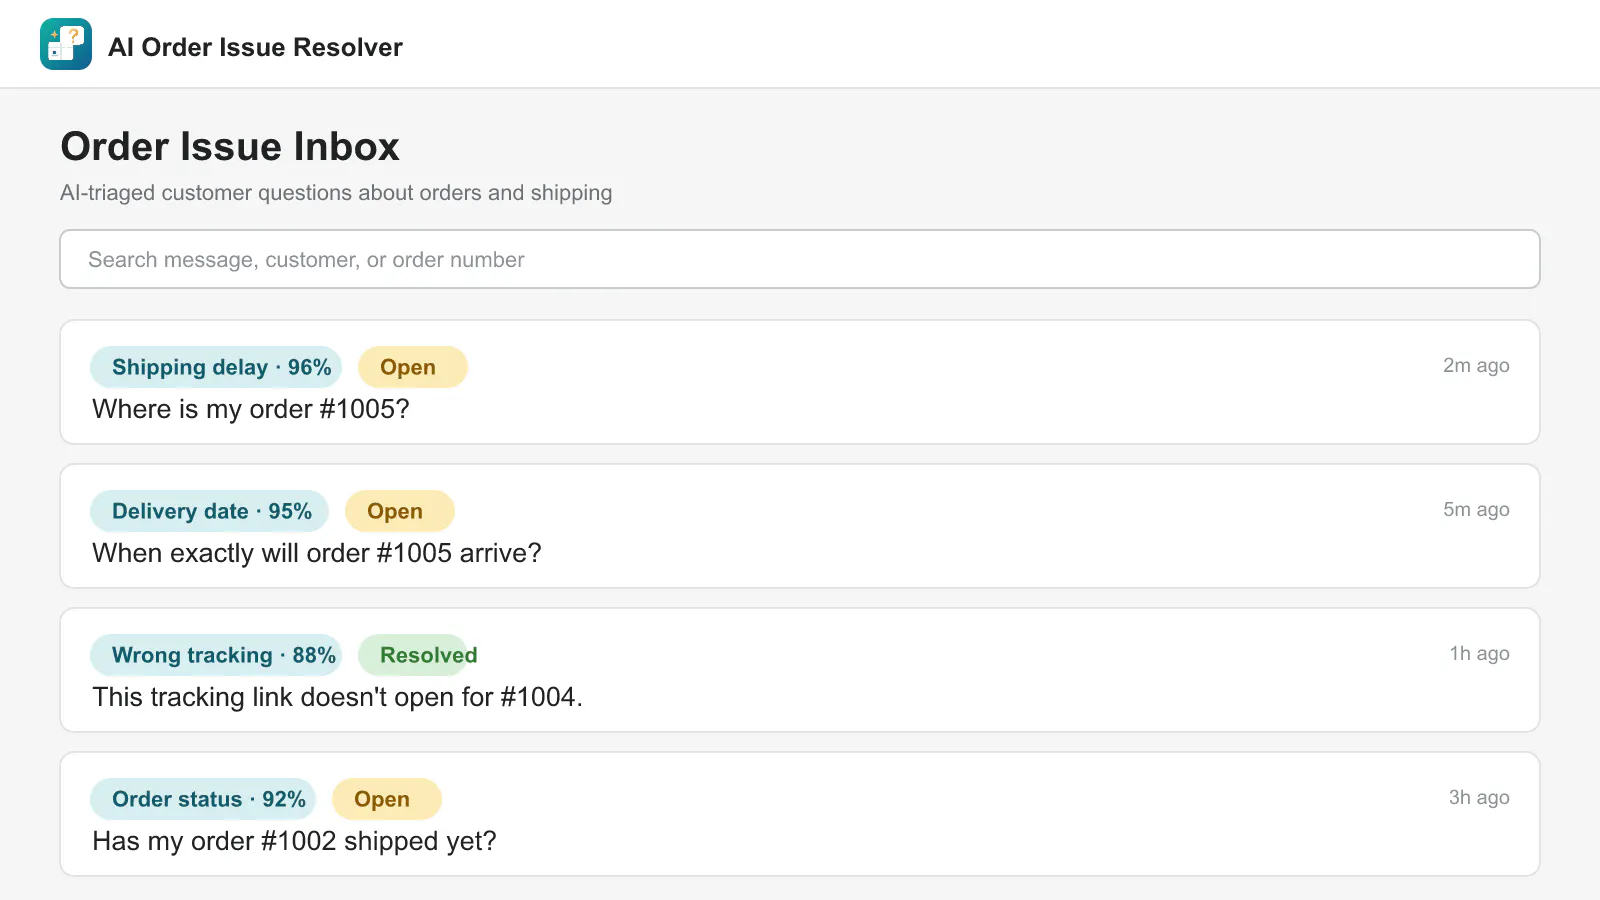
Task: Open the 'Where is my order #1005?' issue
Action: [800, 382]
